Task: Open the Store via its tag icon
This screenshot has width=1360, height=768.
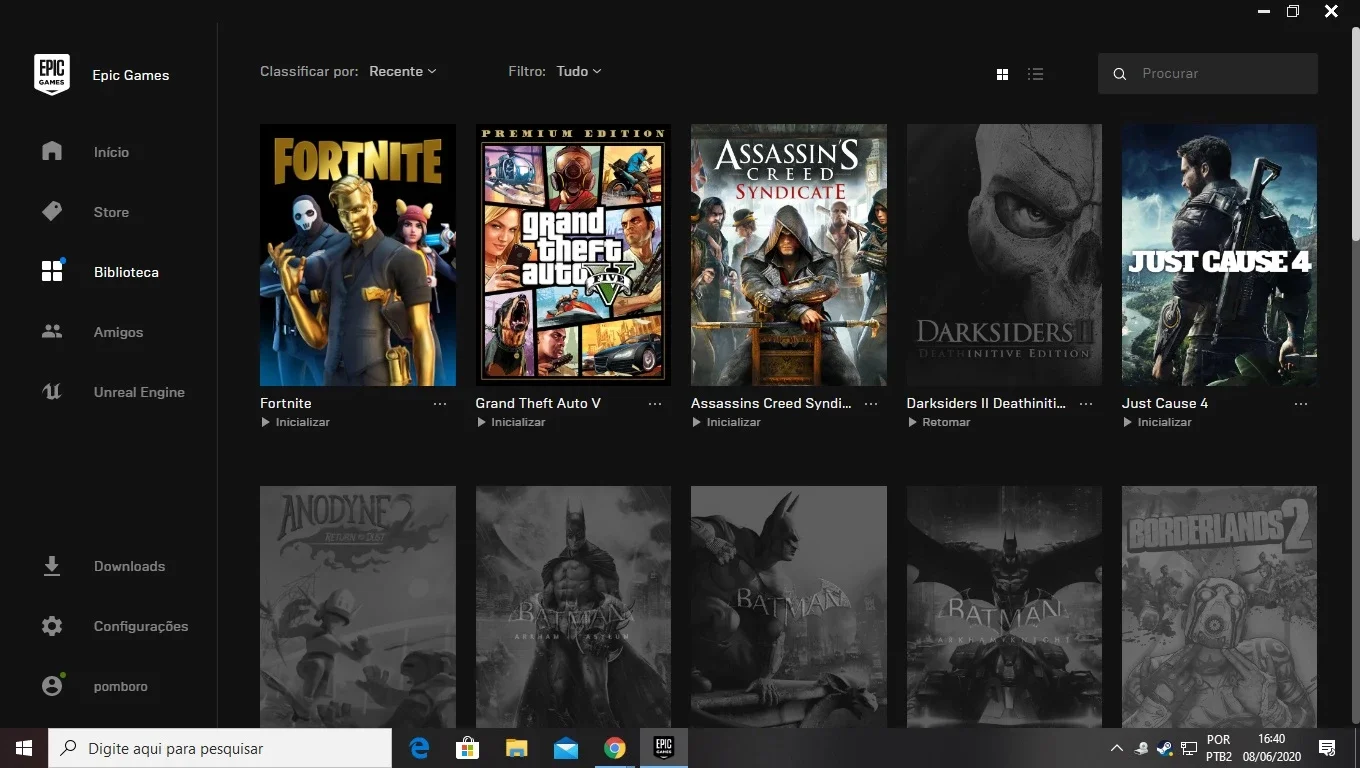Action: pos(52,212)
